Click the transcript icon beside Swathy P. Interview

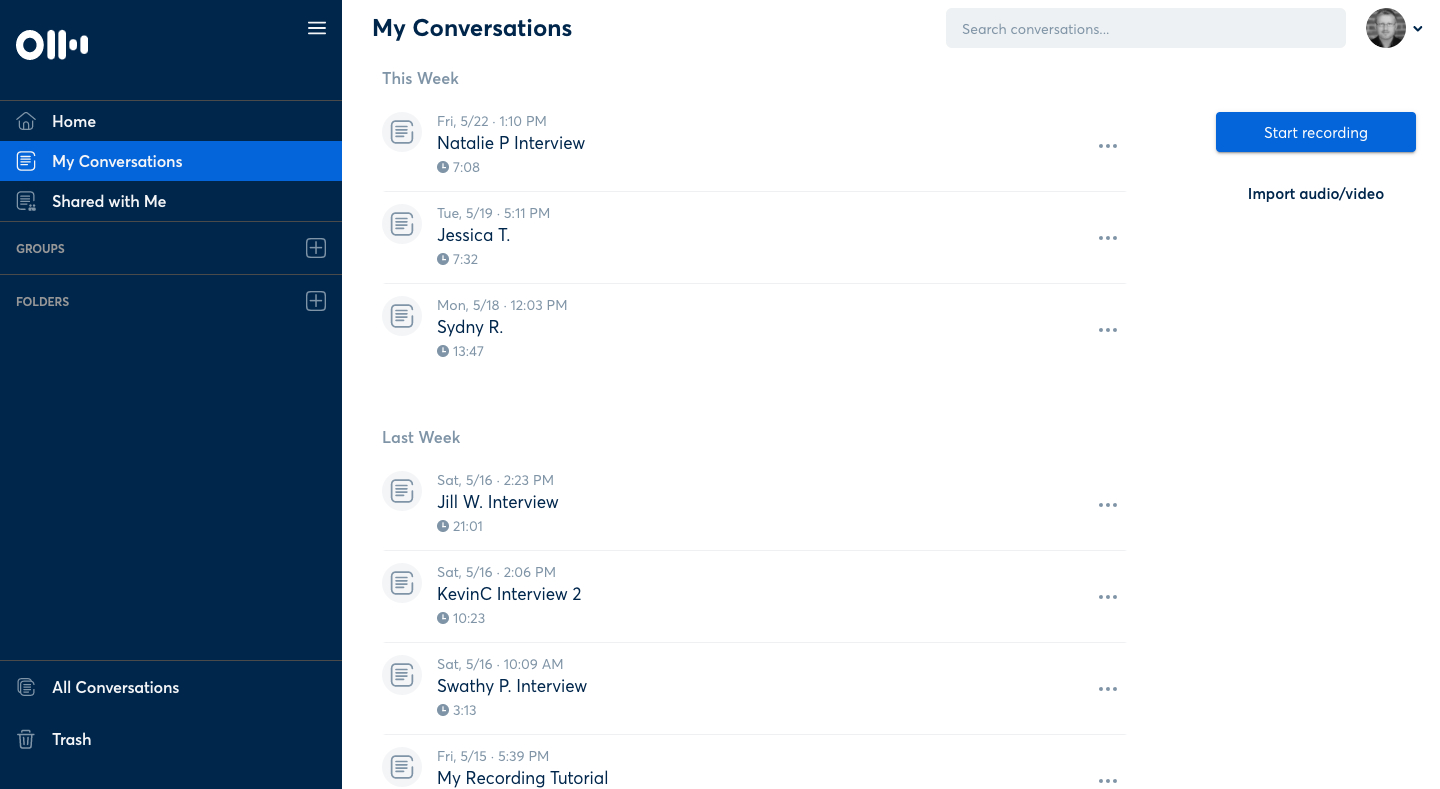click(x=402, y=675)
